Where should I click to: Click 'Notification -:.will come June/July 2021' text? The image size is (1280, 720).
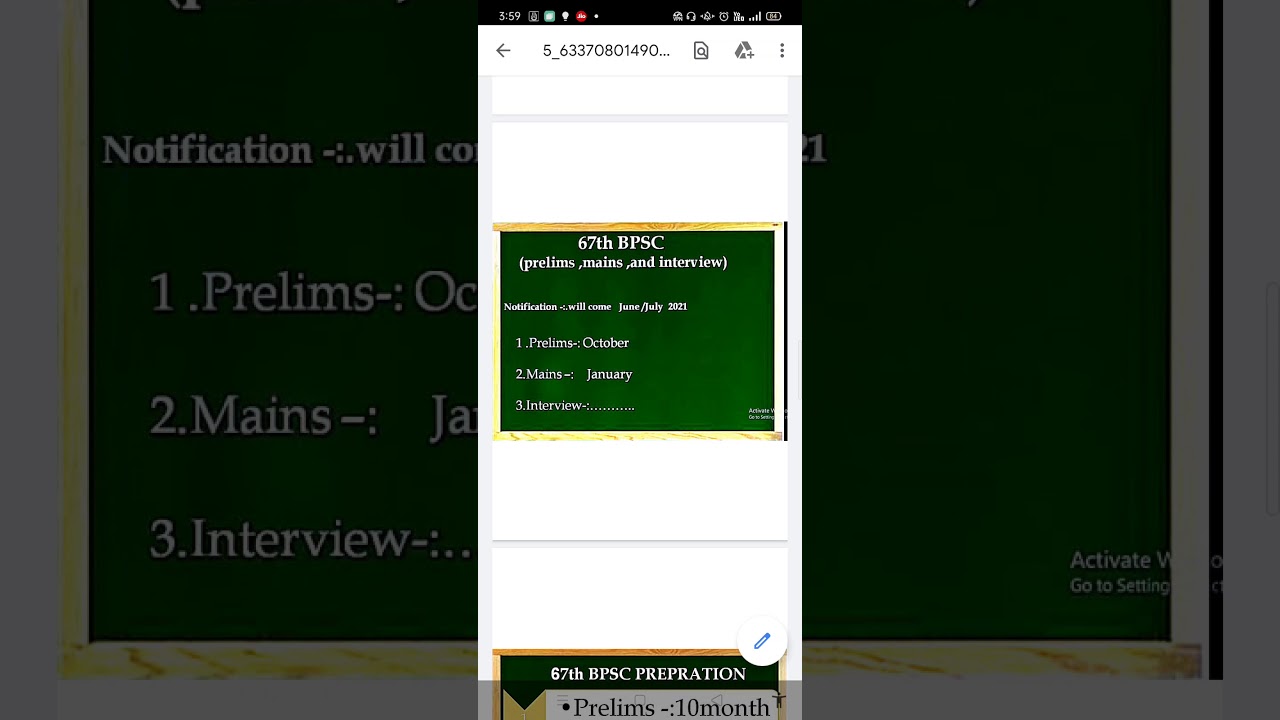point(595,306)
